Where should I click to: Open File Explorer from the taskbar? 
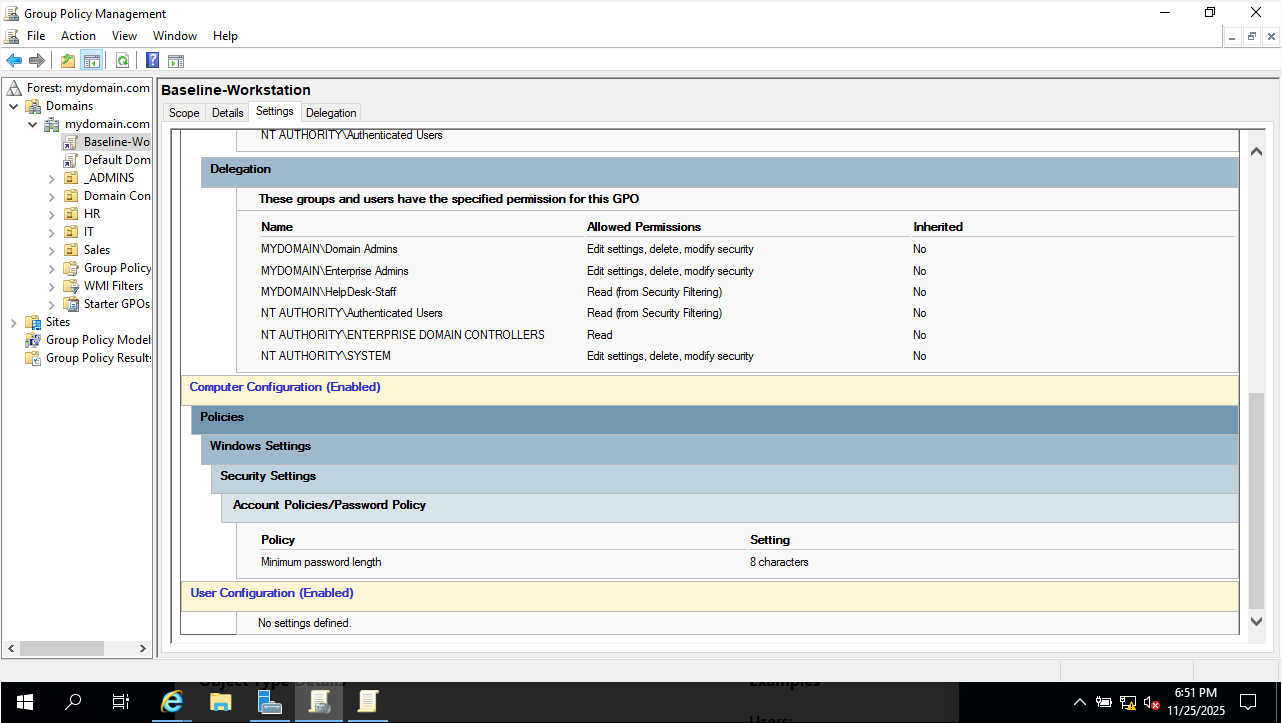click(221, 702)
